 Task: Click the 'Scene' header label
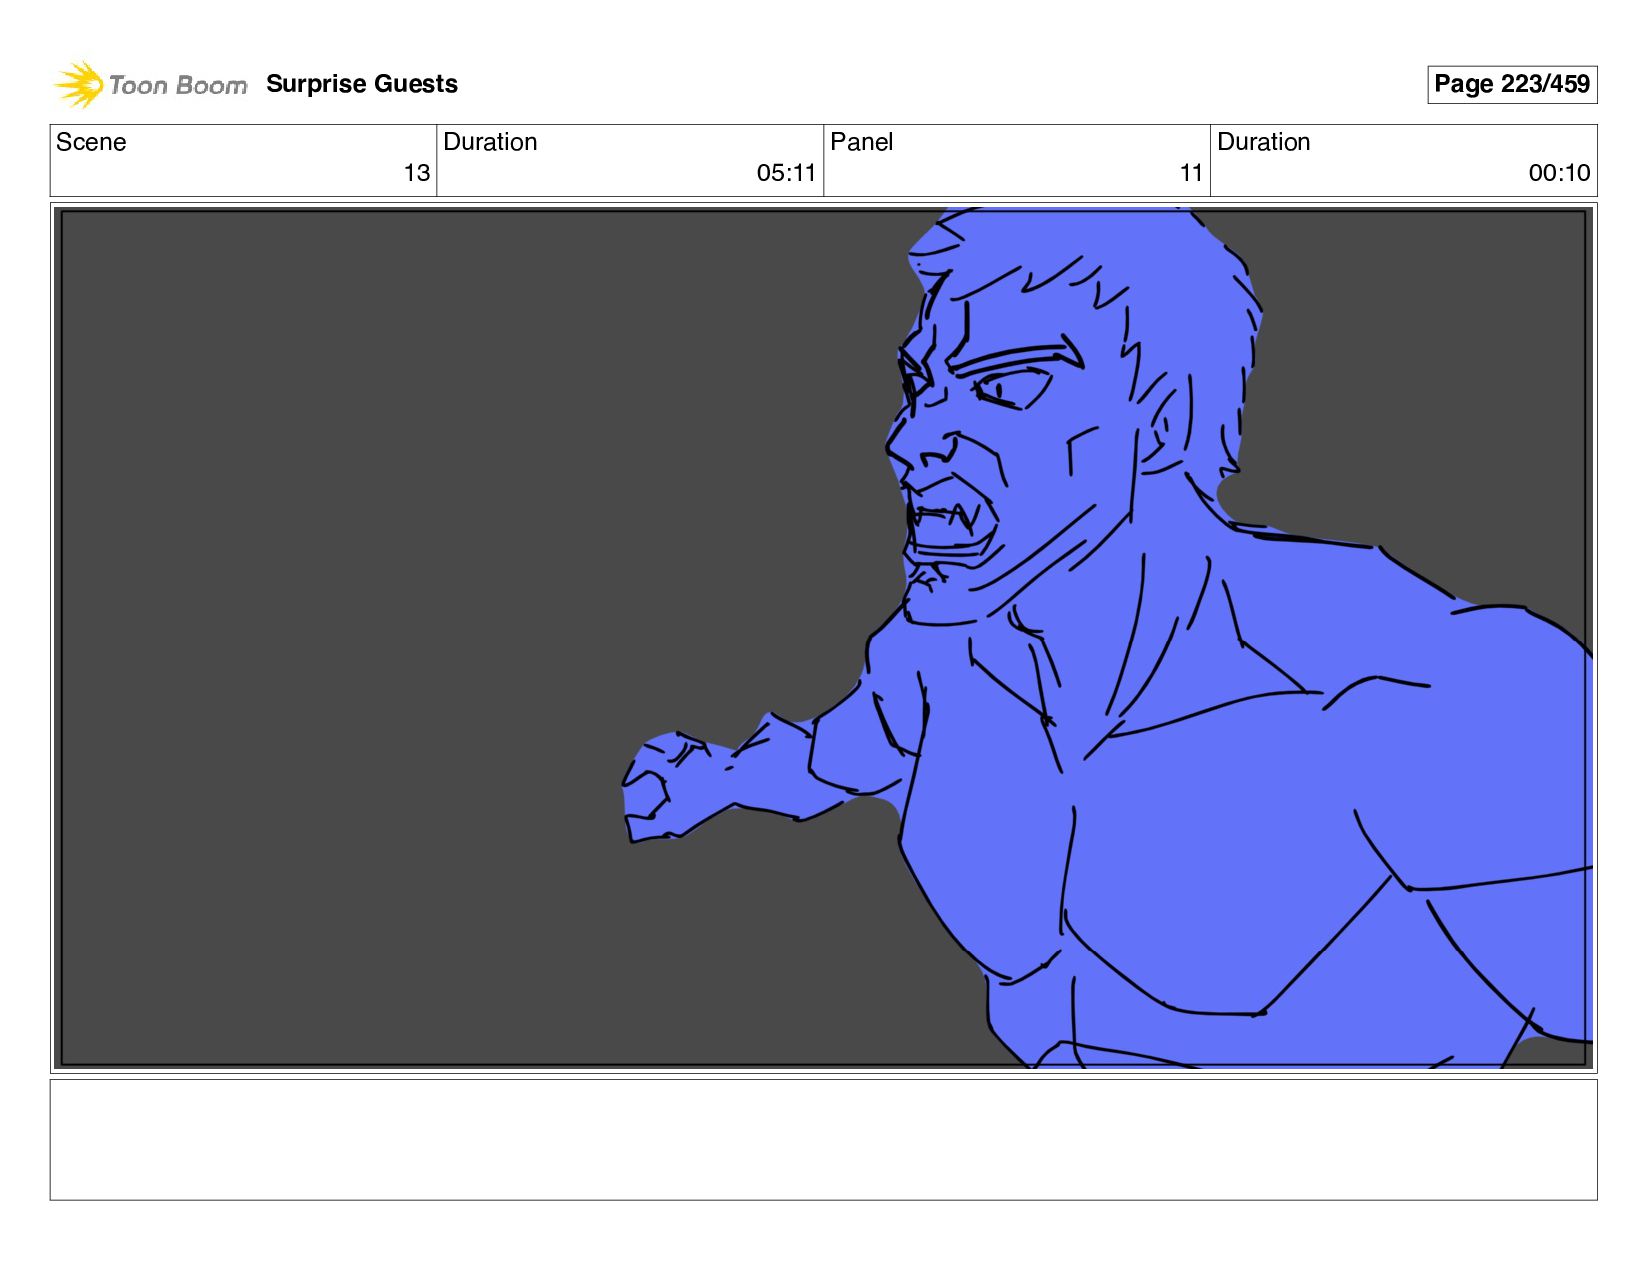pos(91,142)
